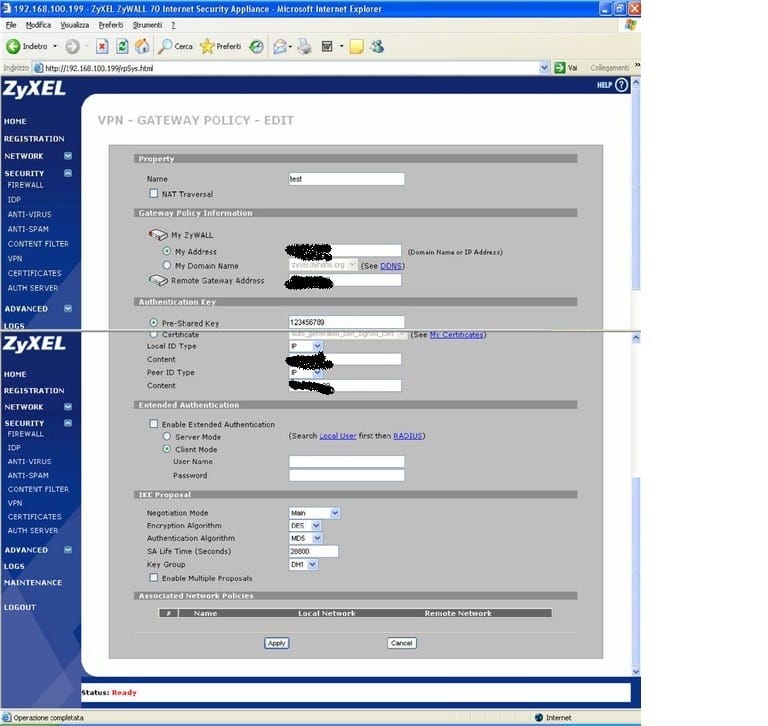Click the yellow discuss note icon
The height and width of the screenshot is (726, 768).
click(x=356, y=47)
